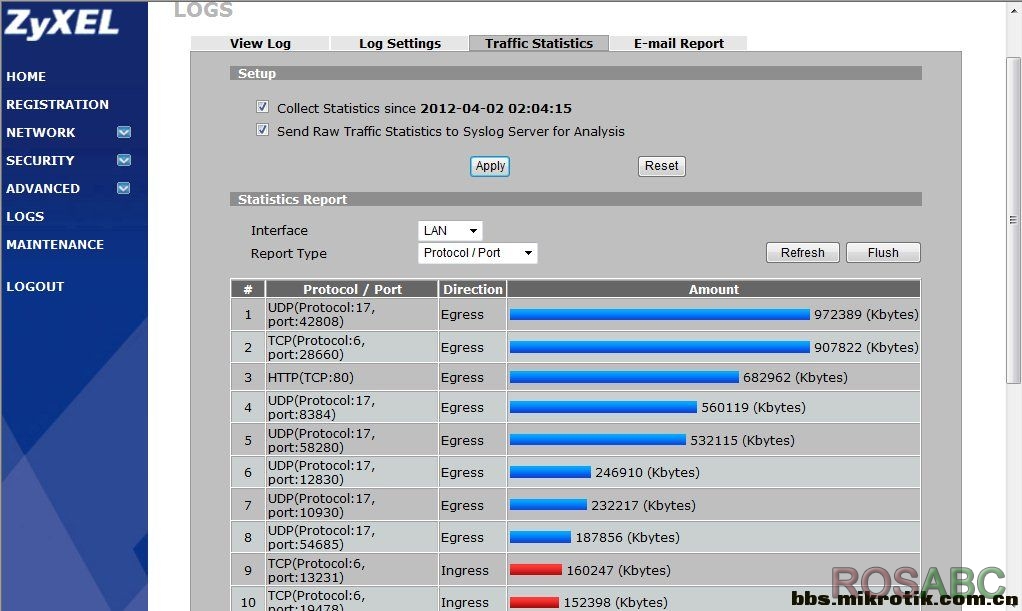Click the 532115 (Kbytes) value

coord(742,440)
